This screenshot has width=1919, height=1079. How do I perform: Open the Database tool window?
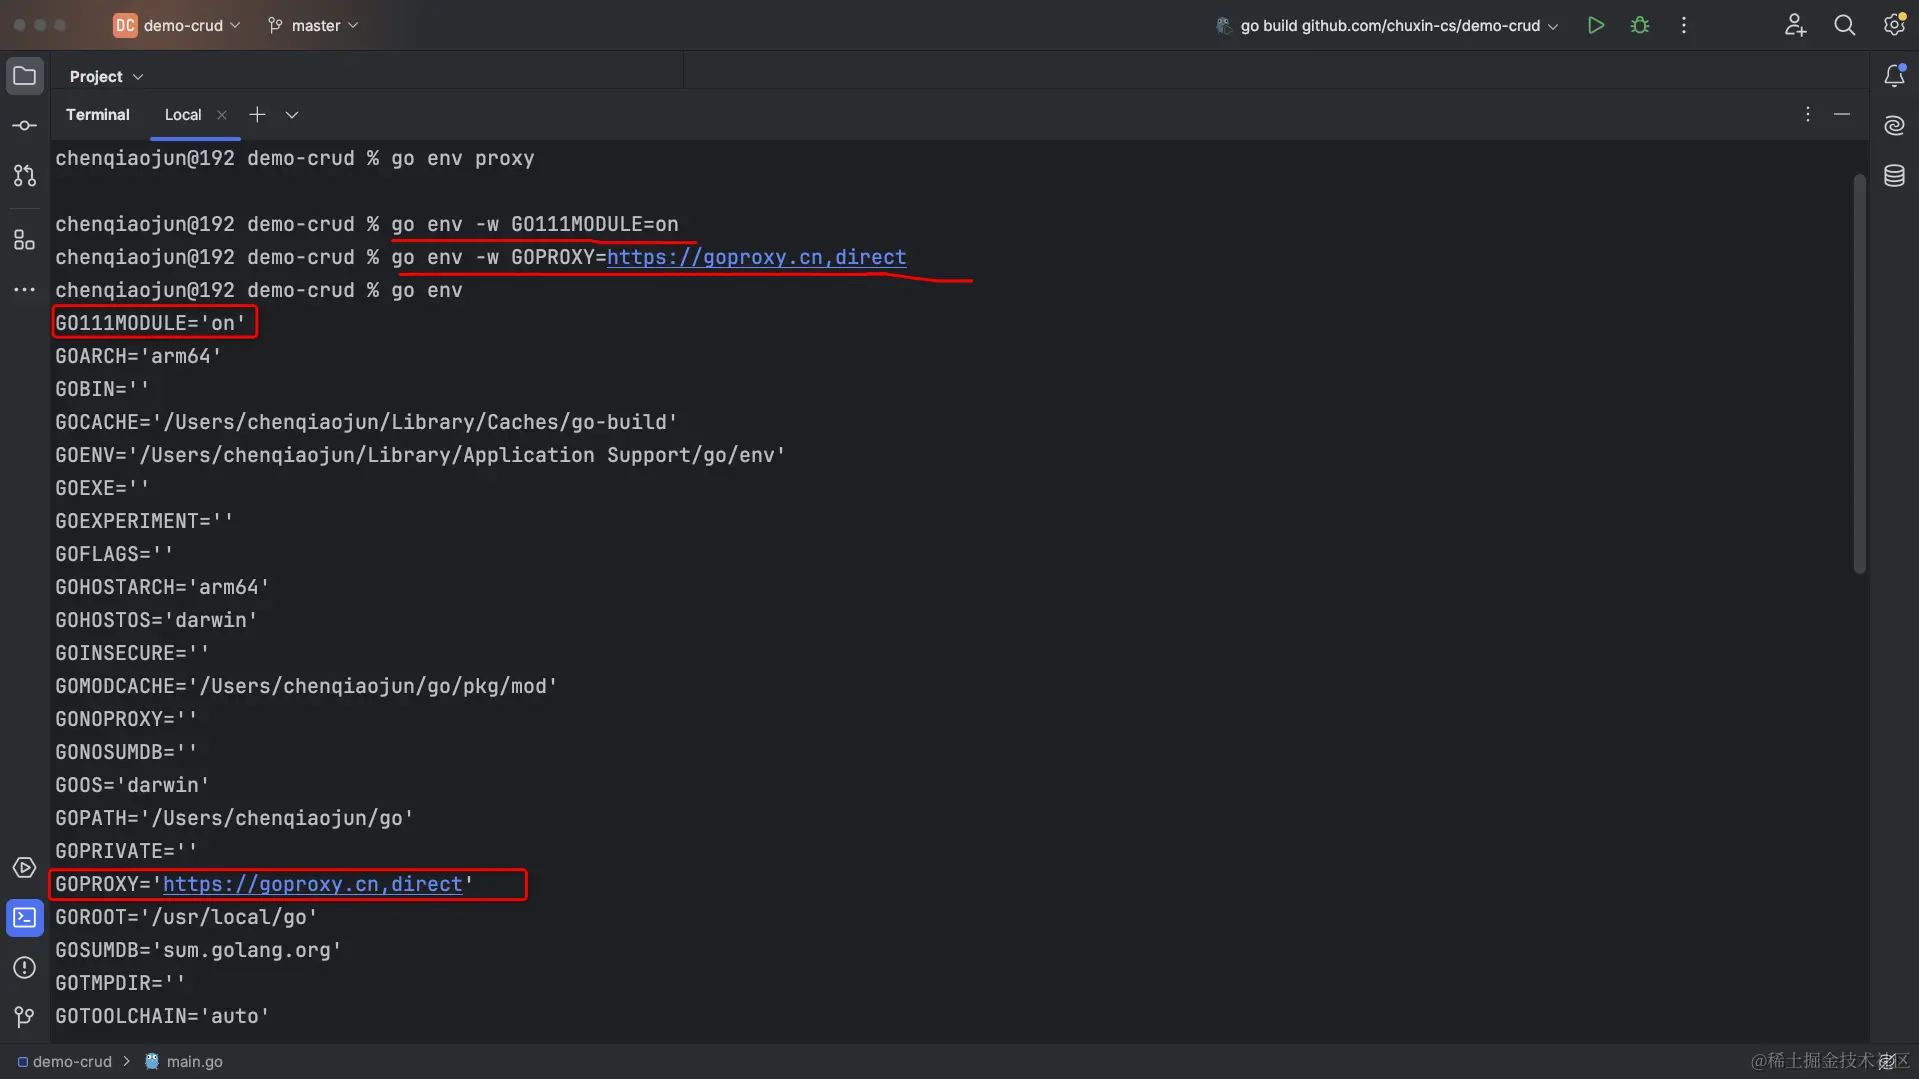1894,176
